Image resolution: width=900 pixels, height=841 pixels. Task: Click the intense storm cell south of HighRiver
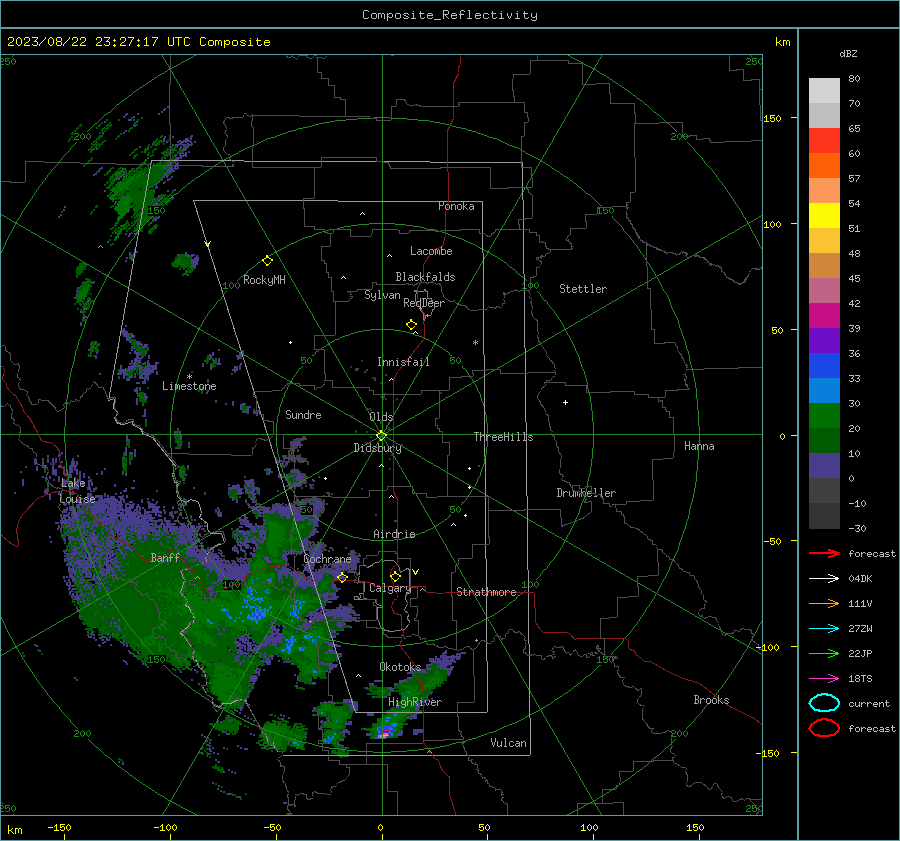385,733
